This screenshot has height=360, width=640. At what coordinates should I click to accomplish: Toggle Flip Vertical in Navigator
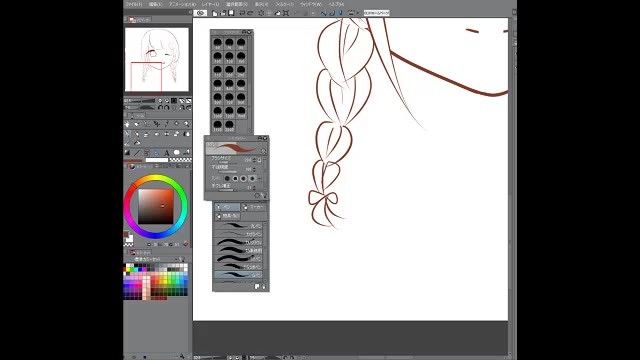[189, 107]
